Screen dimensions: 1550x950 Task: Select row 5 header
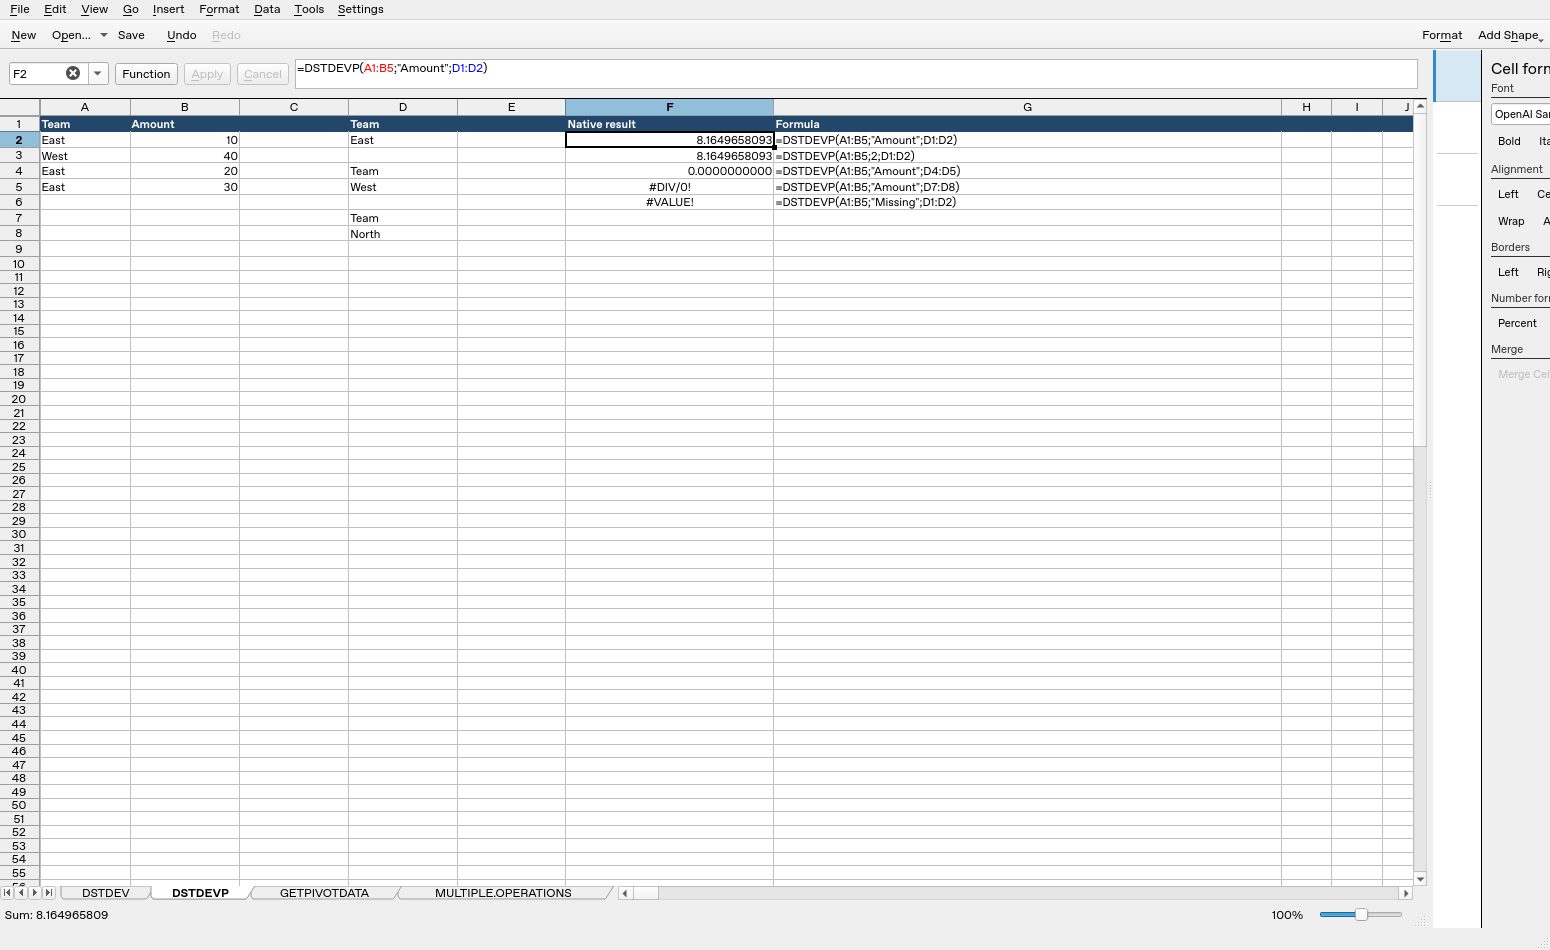pos(19,187)
